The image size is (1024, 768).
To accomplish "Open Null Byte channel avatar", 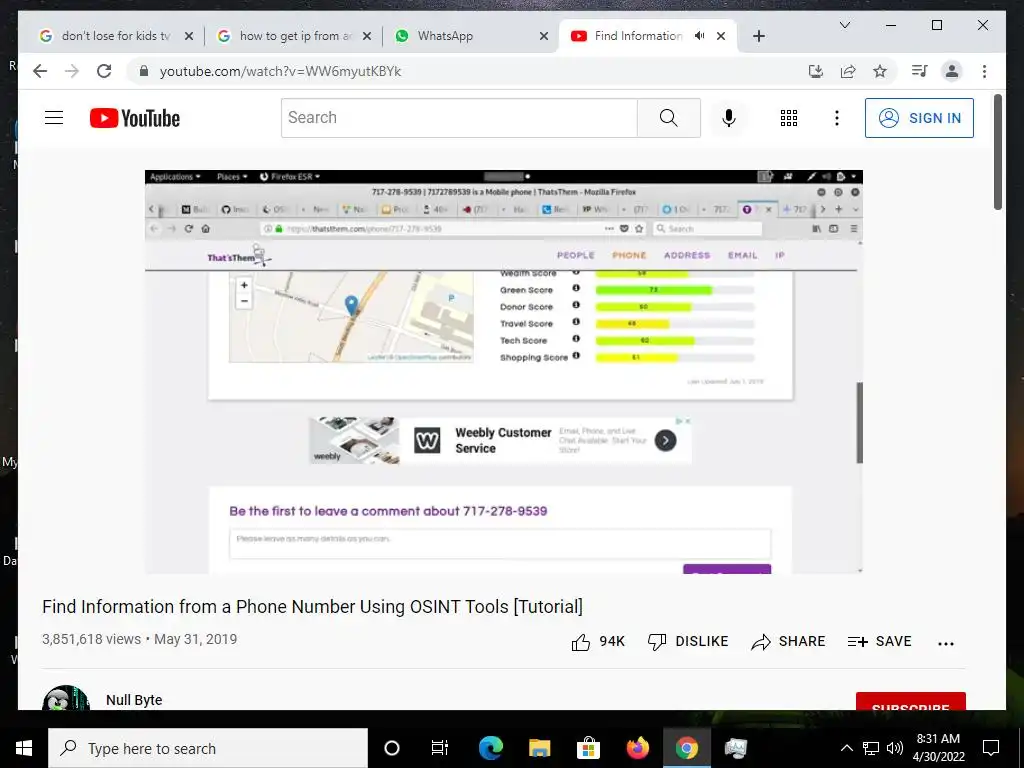I will [65, 698].
